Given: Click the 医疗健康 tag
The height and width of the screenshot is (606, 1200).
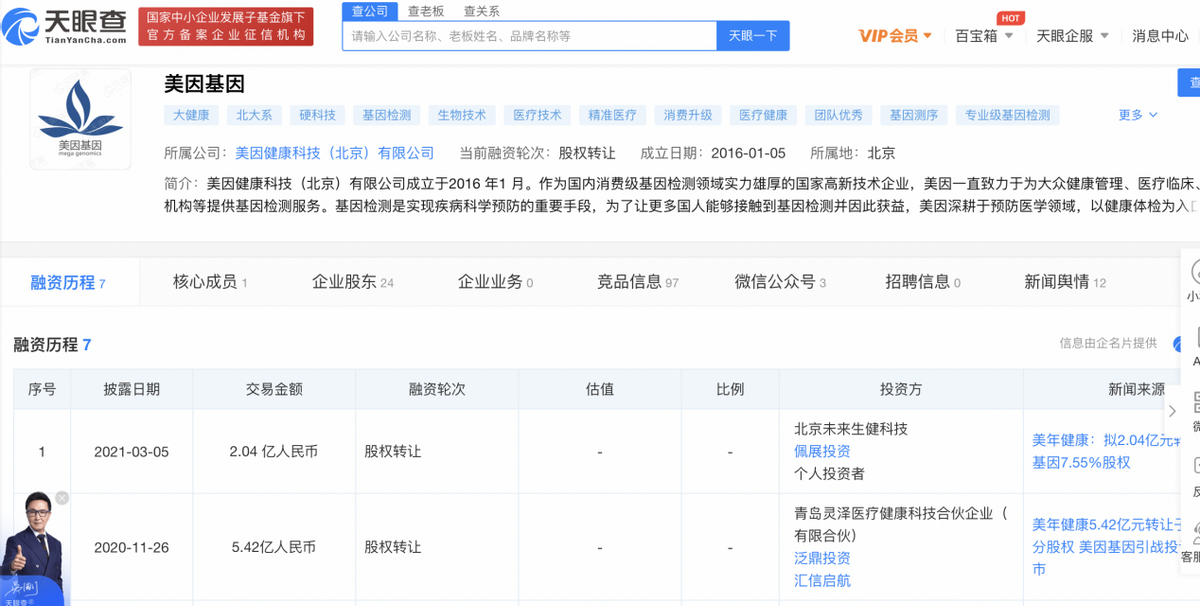Looking at the screenshot, I should pyautogui.click(x=764, y=115).
